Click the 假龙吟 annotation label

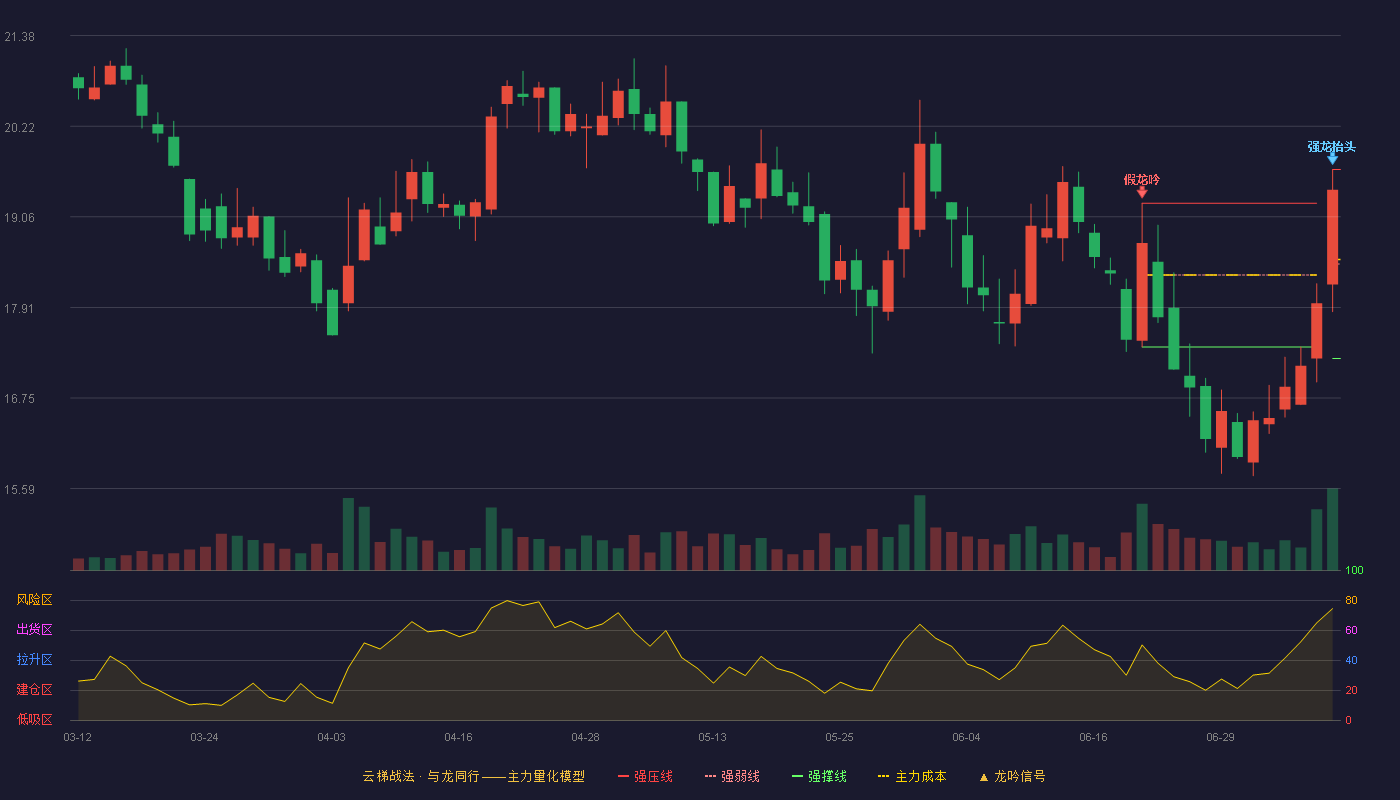coord(1142,179)
